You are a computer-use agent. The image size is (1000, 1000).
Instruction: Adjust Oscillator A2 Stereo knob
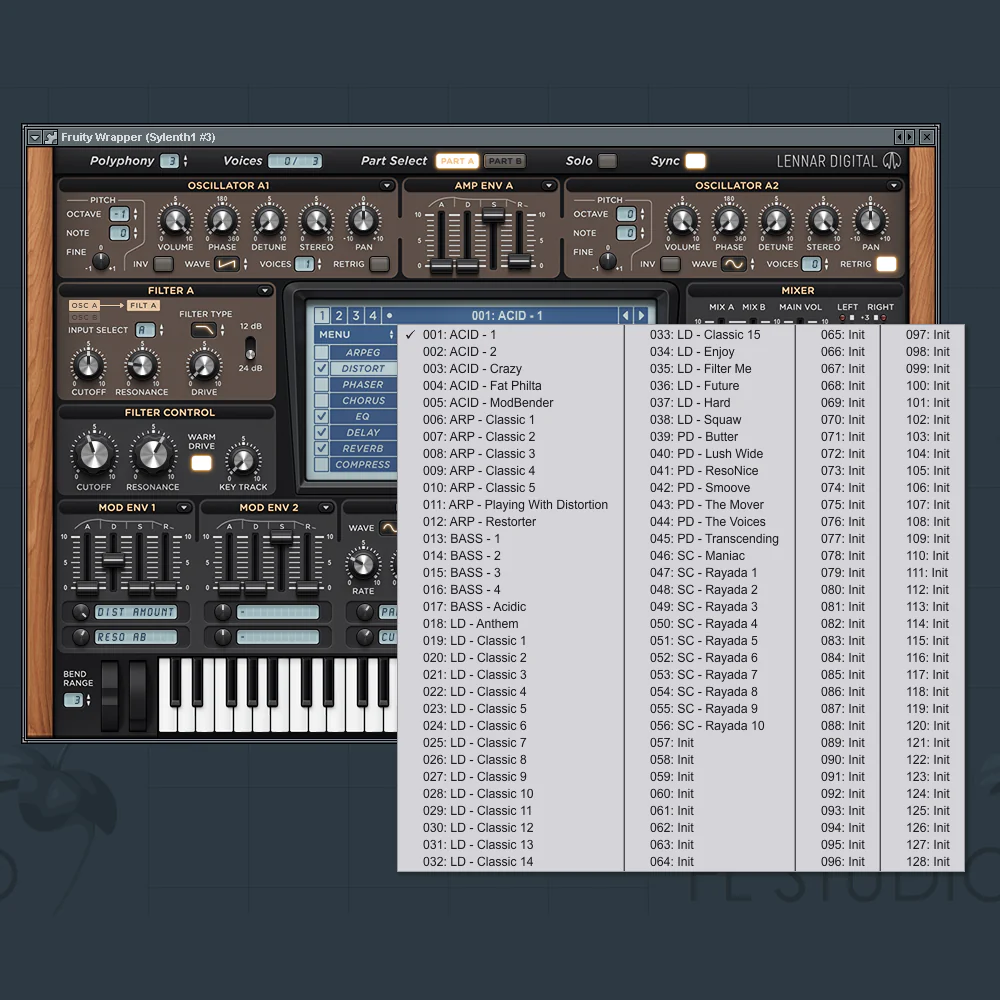(x=823, y=221)
